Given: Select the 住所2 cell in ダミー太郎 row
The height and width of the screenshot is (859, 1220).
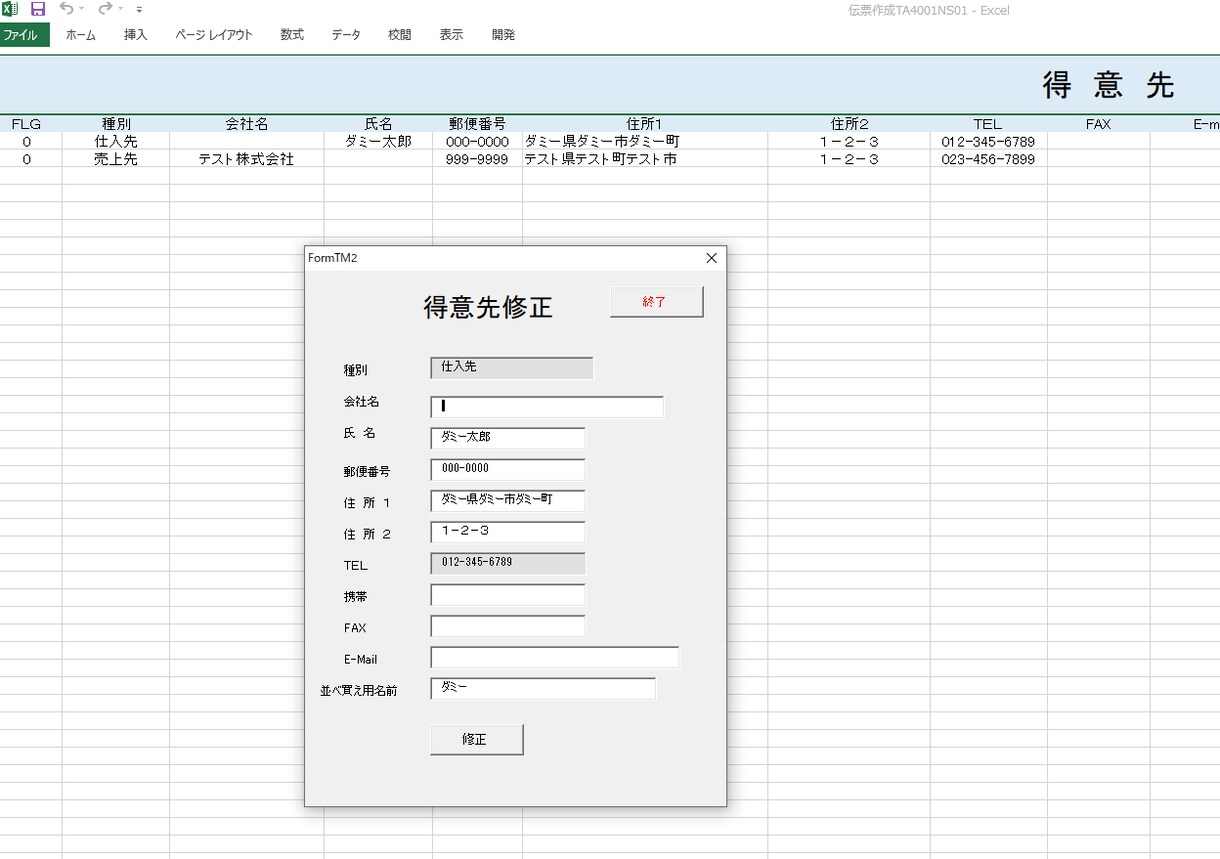Looking at the screenshot, I should pos(849,142).
